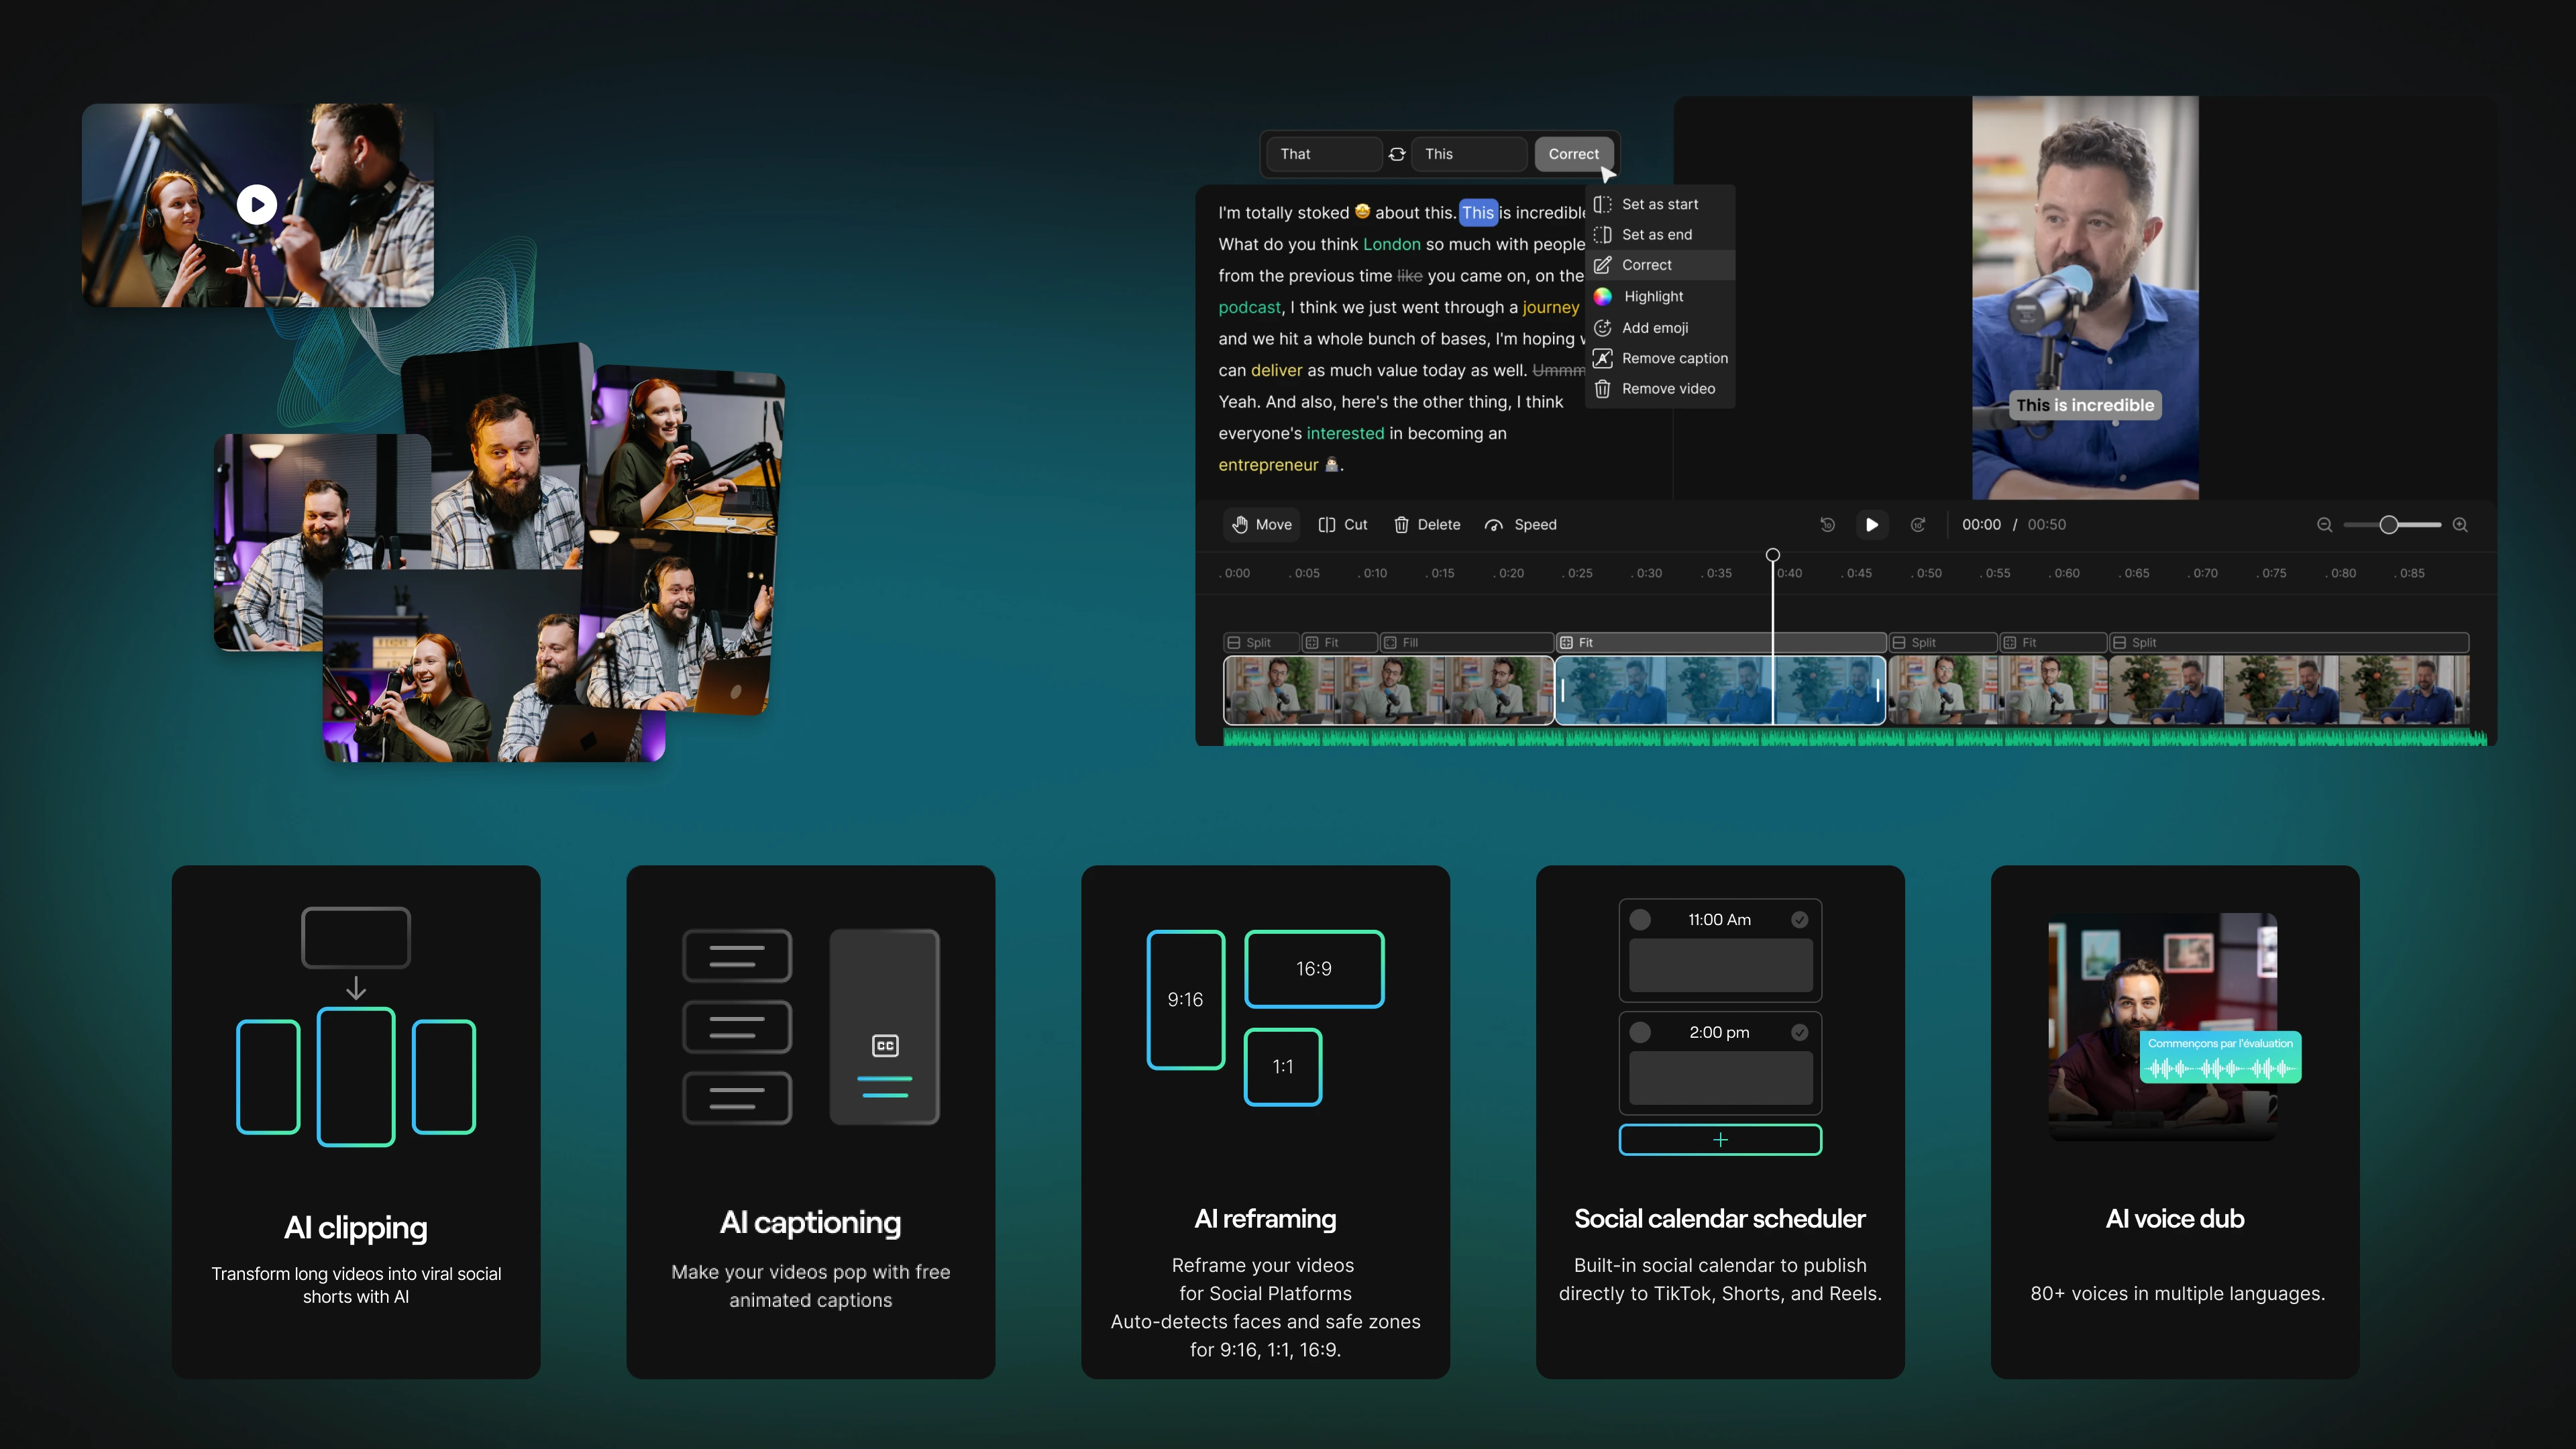Click the green audio waveform track
This screenshot has height=1449, width=2576.
pyautogui.click(x=1855, y=738)
